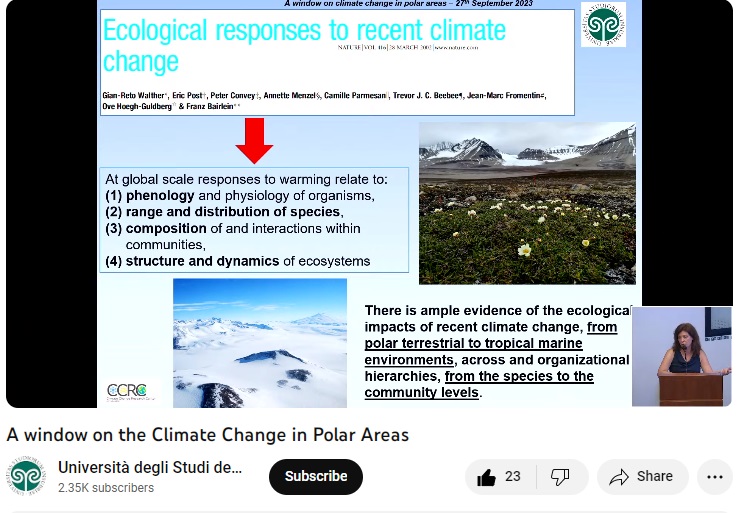
Task: Click the author names line under title
Action: tap(324, 95)
